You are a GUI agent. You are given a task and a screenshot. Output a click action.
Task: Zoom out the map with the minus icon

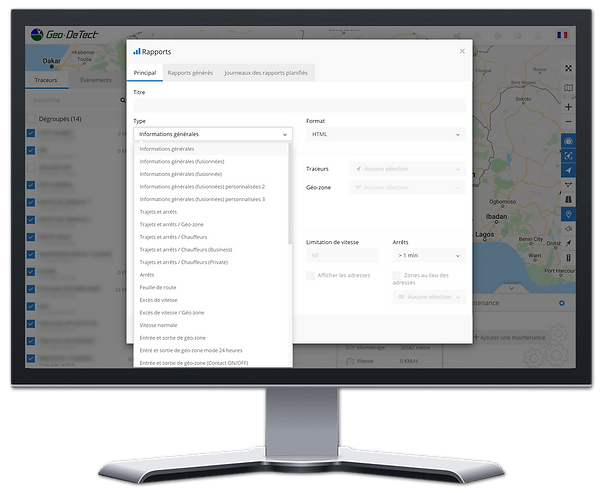[x=568, y=122]
